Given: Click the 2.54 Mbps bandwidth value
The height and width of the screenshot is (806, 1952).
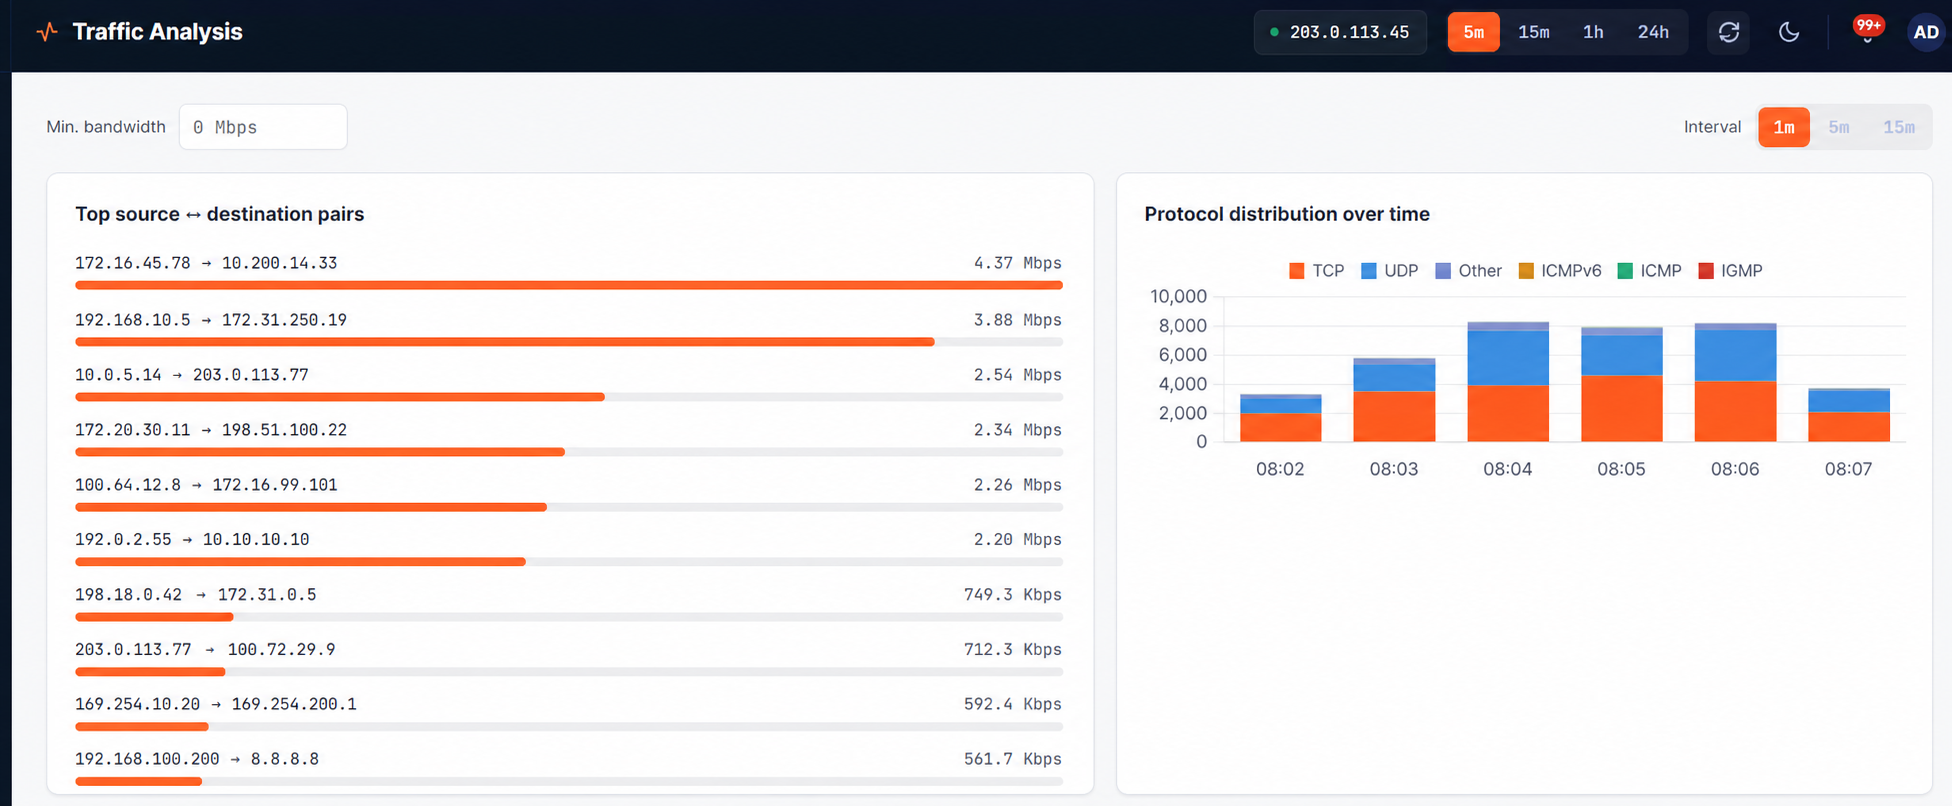Looking at the screenshot, I should tap(1018, 375).
